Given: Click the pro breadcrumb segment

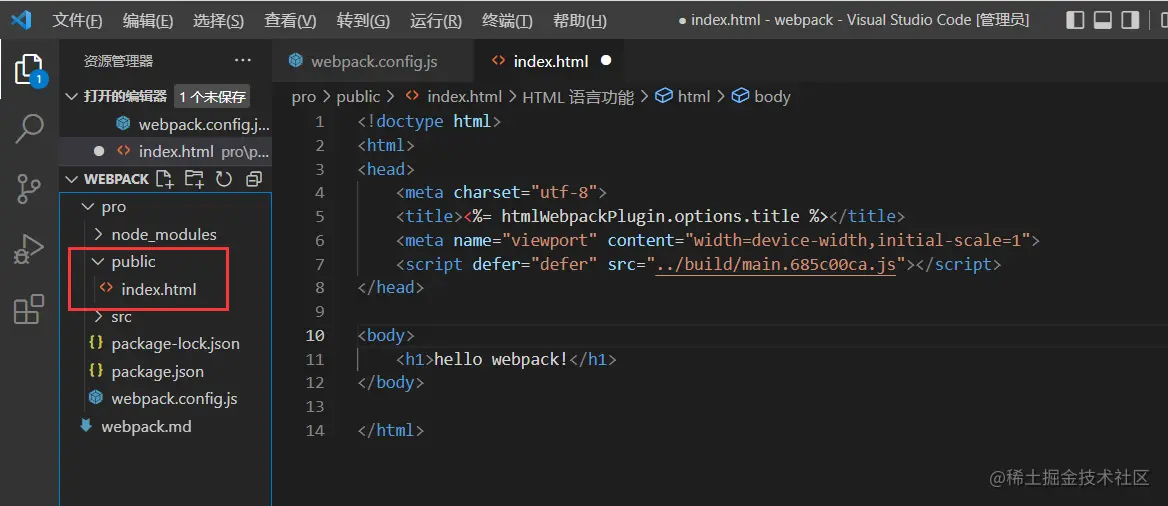Looking at the screenshot, I should click(x=304, y=96).
